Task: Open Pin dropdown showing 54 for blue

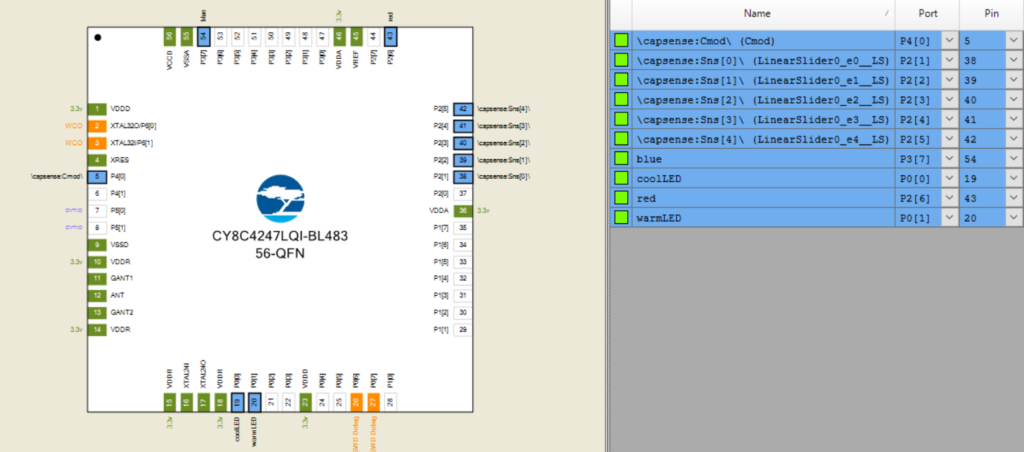Action: pyautogui.click(x=1014, y=159)
